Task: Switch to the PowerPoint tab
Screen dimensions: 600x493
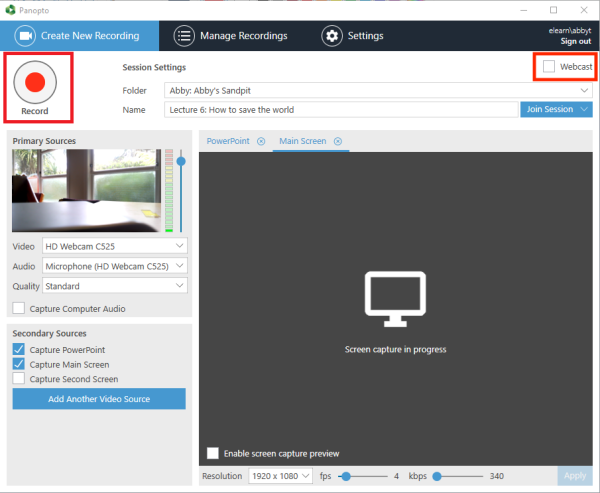Action: [226, 142]
